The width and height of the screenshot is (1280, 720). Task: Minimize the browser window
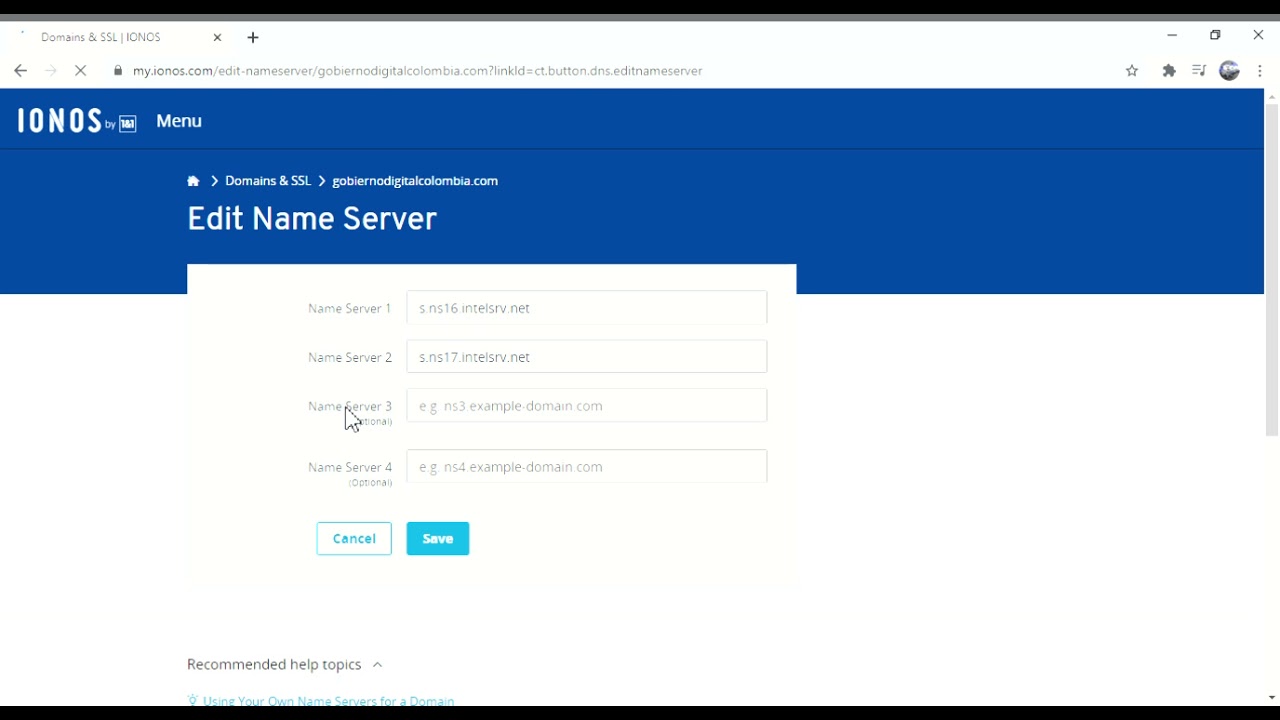(x=1172, y=36)
